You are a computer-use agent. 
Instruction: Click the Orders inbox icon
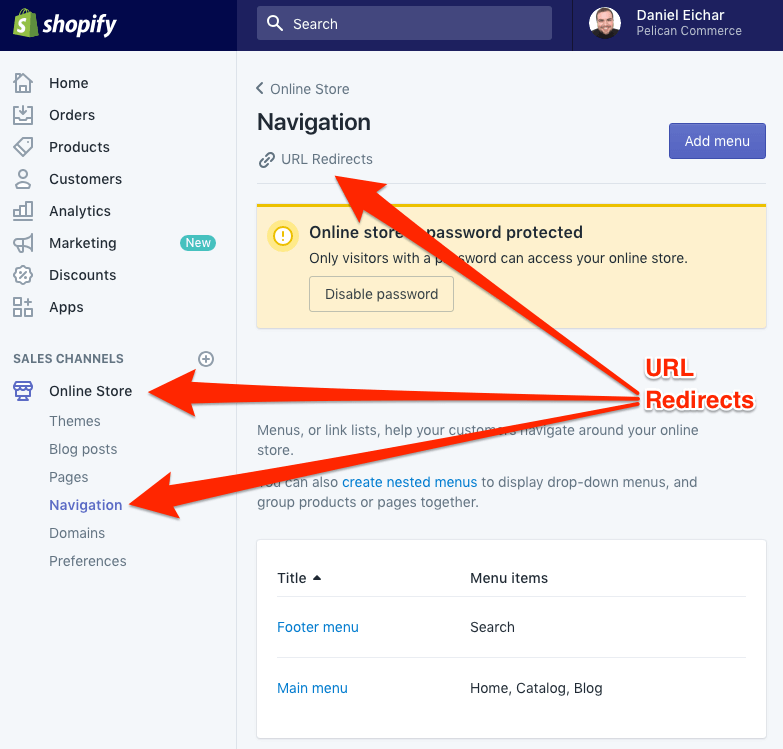pos(23,115)
